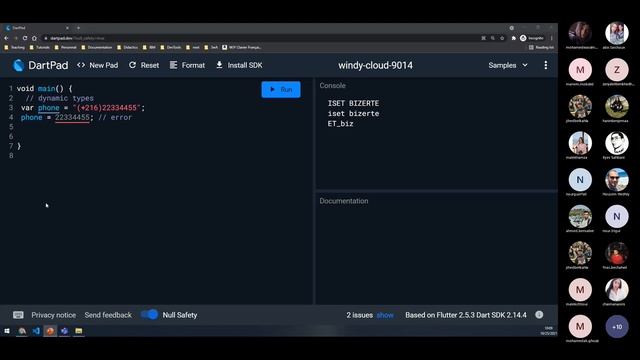640x360 pixels.
Task: Click Send feedback link
Action: (108, 315)
